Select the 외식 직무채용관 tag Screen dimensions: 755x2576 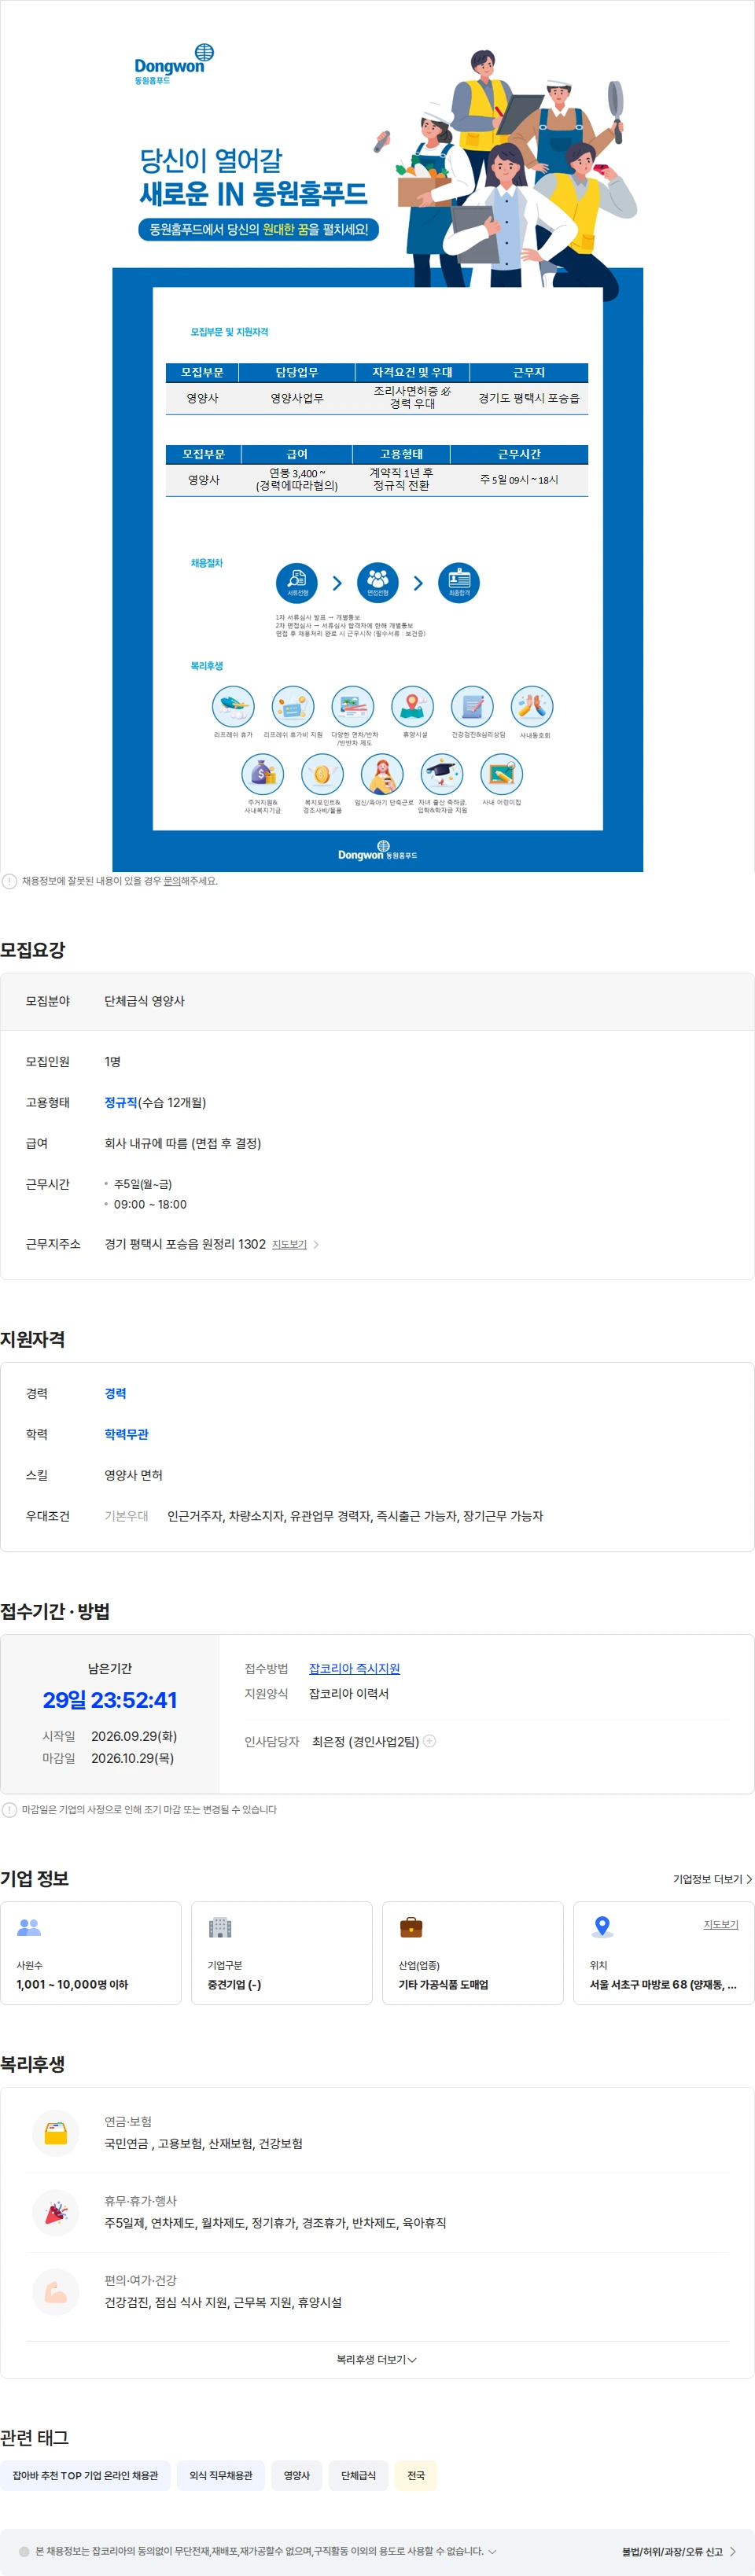click(221, 2475)
